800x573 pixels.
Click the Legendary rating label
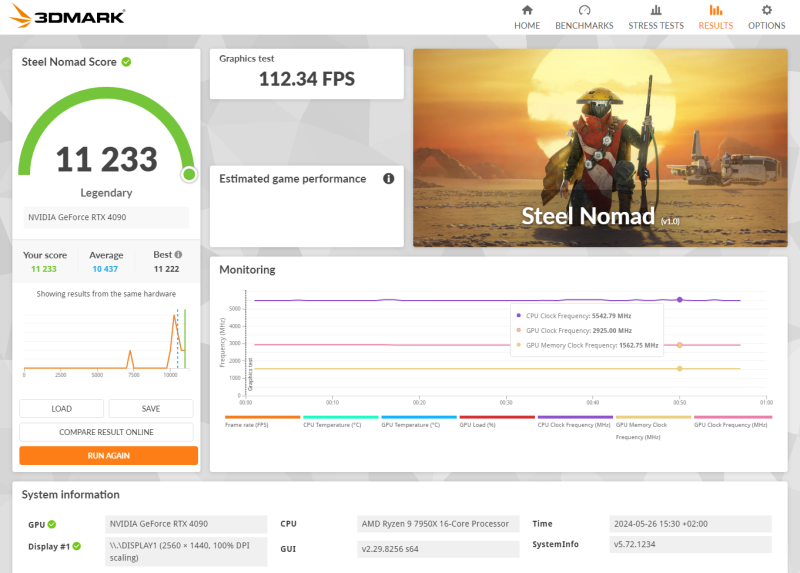coord(106,193)
